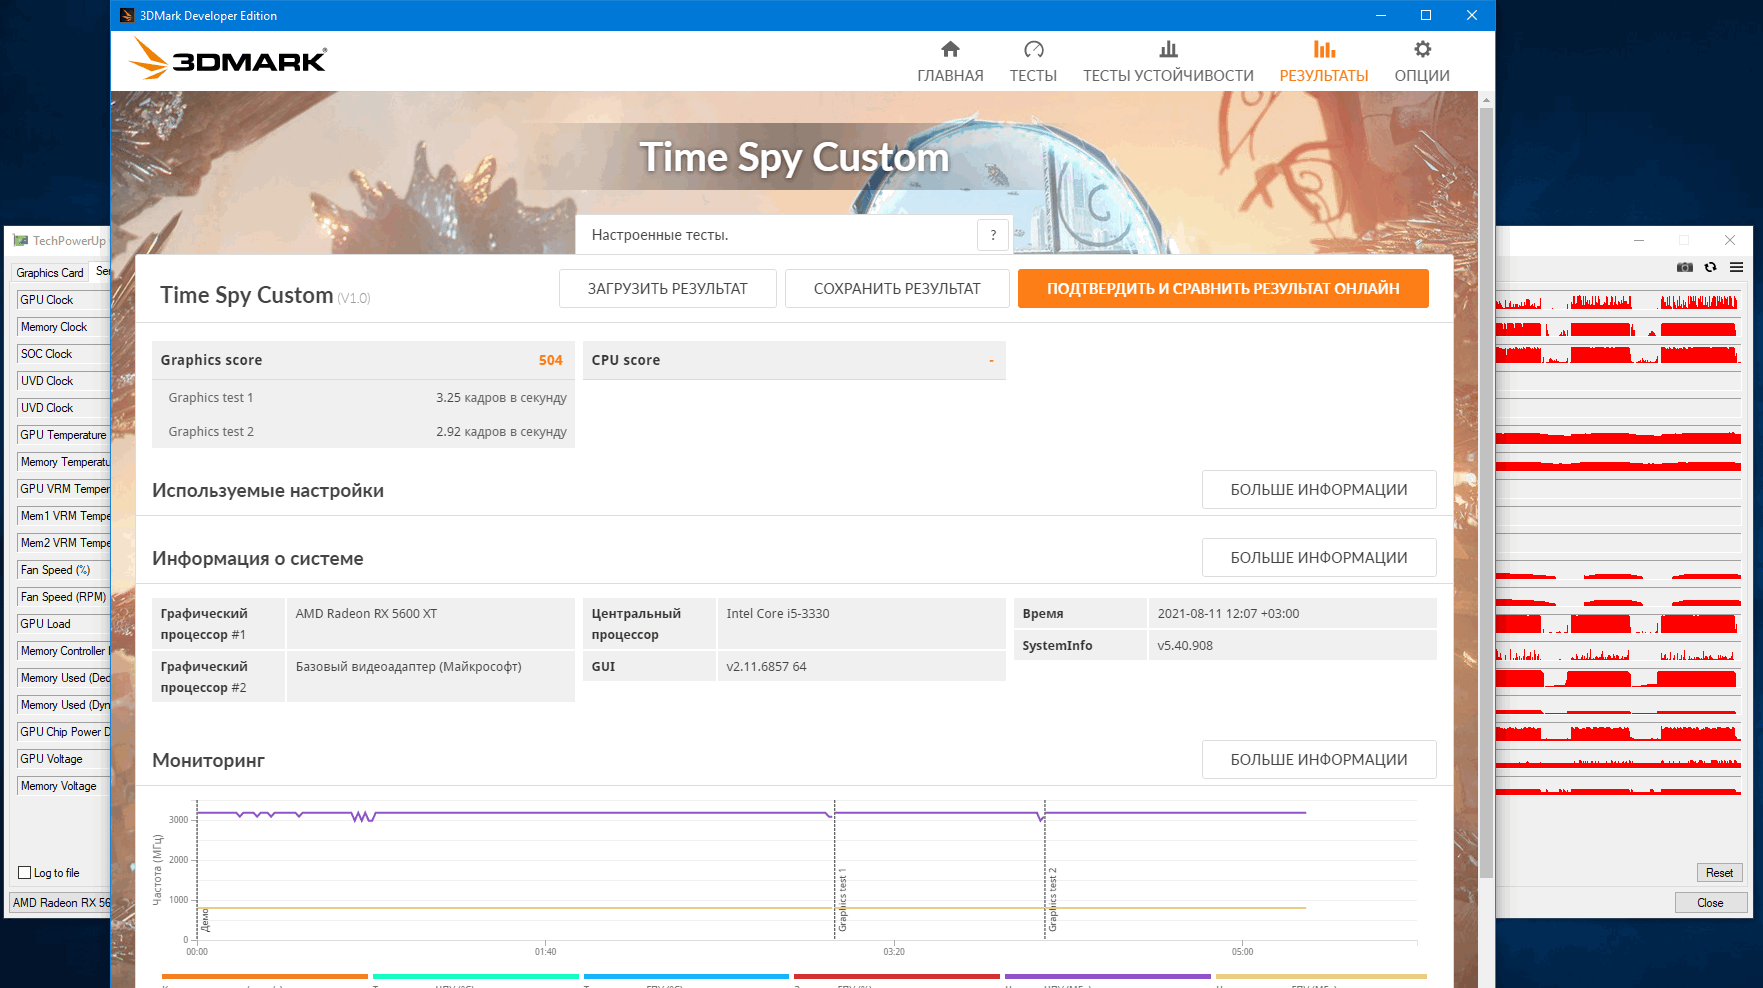This screenshot has width=1763, height=988.
Task: Click ПОДТВЕРДИТЬ И СРАВНИТЬ РЕЗУЛЬТАТ ОНЛАЙН button
Action: point(1223,289)
